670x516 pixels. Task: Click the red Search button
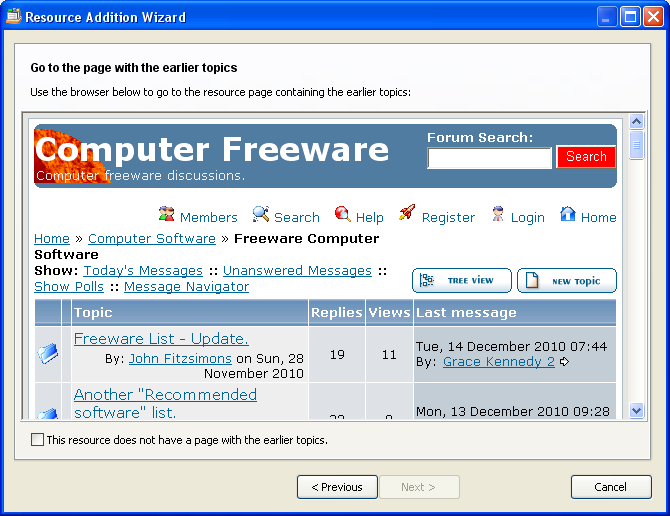tap(586, 157)
